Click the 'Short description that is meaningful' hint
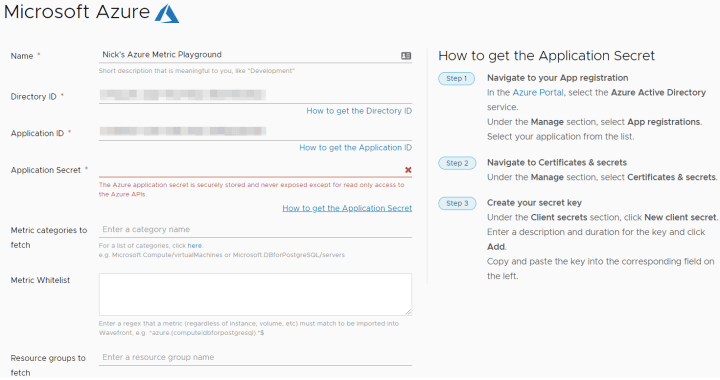720x380 pixels. [x=197, y=71]
